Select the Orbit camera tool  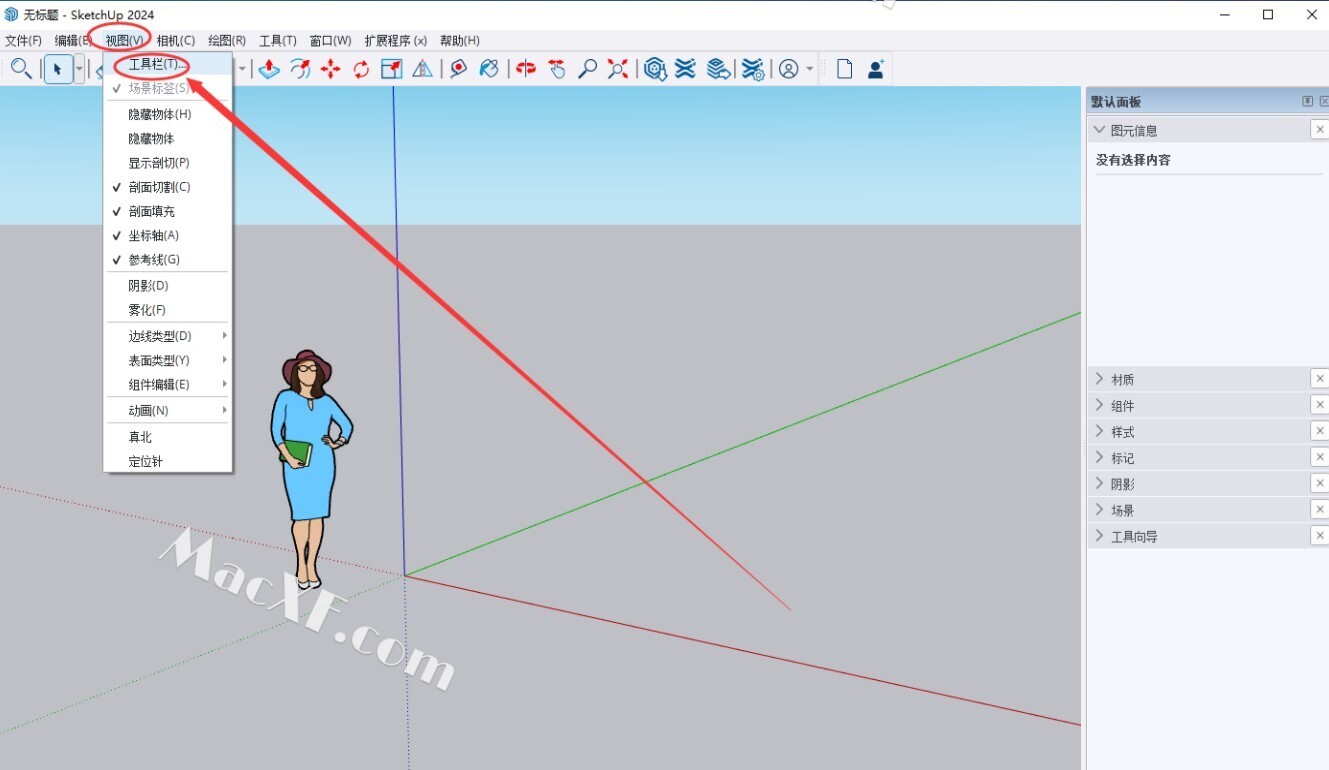pos(526,69)
